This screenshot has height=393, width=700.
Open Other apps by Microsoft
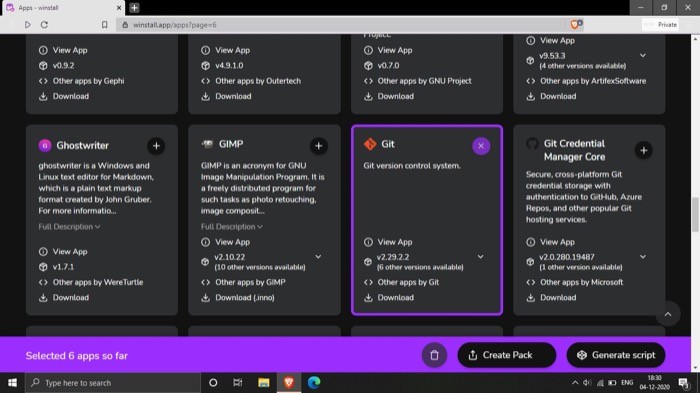(x=575, y=282)
